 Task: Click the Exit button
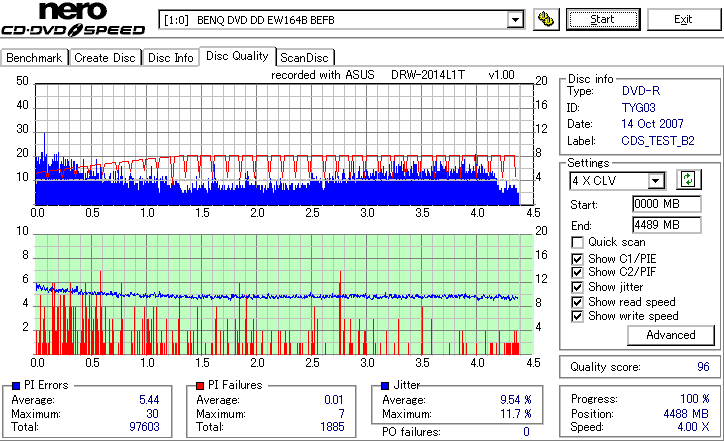coord(683,19)
